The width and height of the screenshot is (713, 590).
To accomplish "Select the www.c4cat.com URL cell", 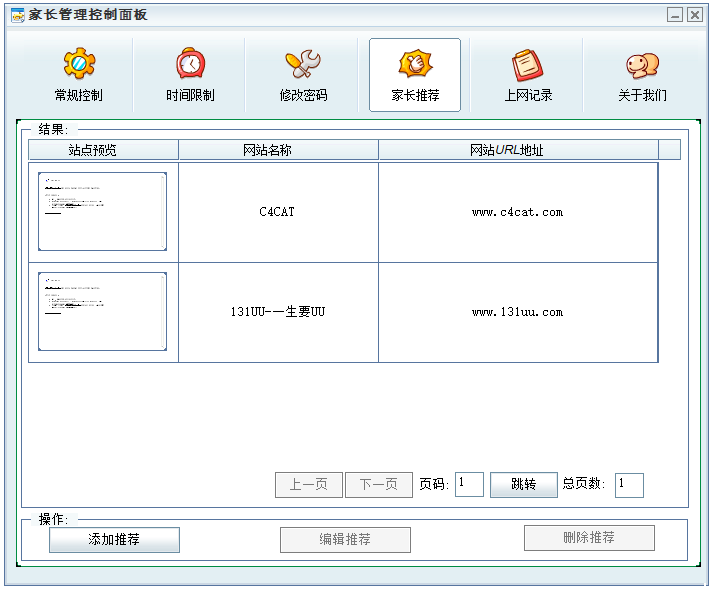I will (517, 212).
